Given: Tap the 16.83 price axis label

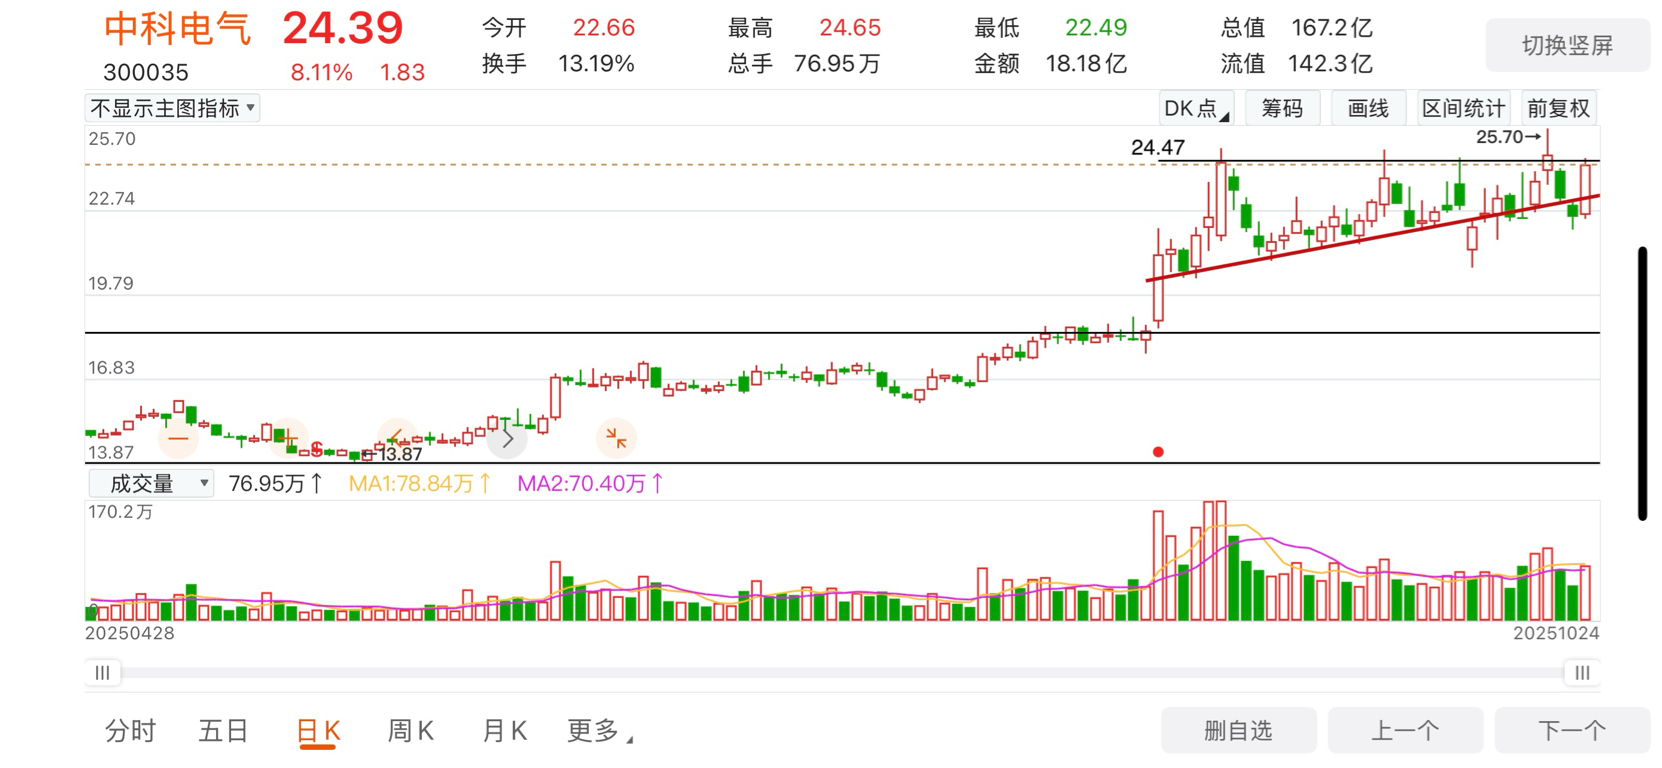Looking at the screenshot, I should (x=111, y=368).
